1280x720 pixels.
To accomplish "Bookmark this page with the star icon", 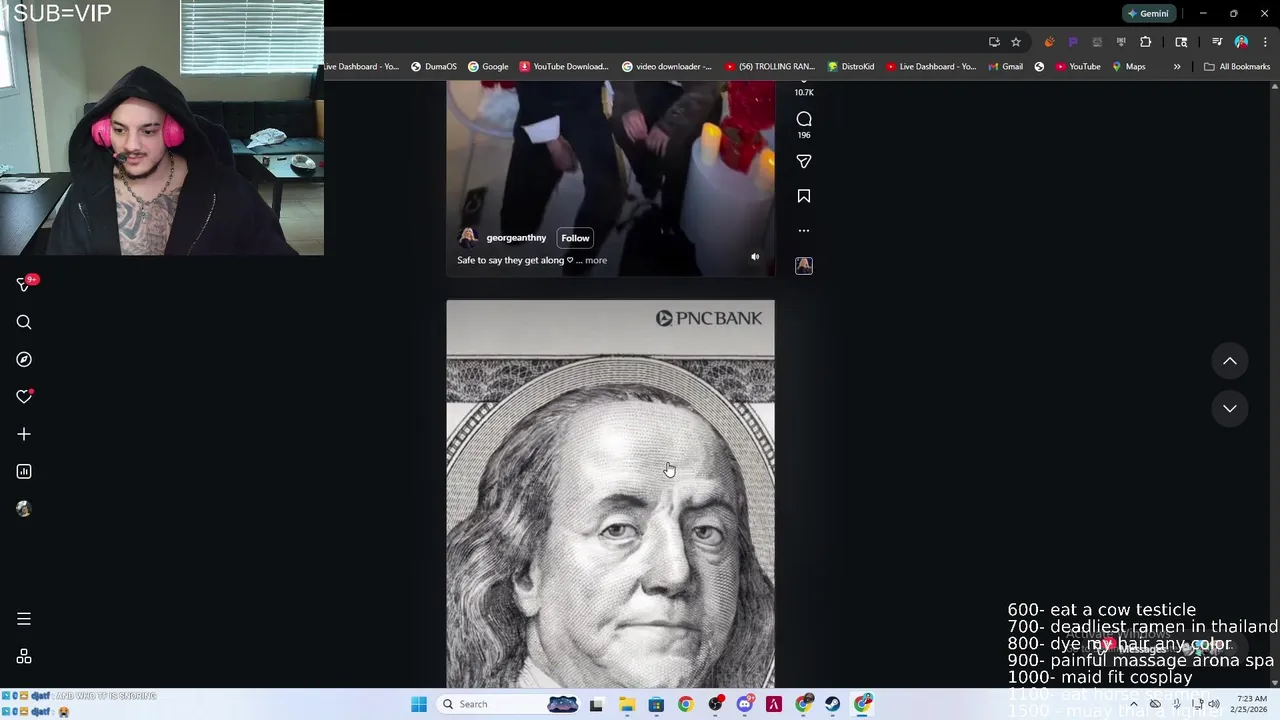I will click(x=1016, y=42).
